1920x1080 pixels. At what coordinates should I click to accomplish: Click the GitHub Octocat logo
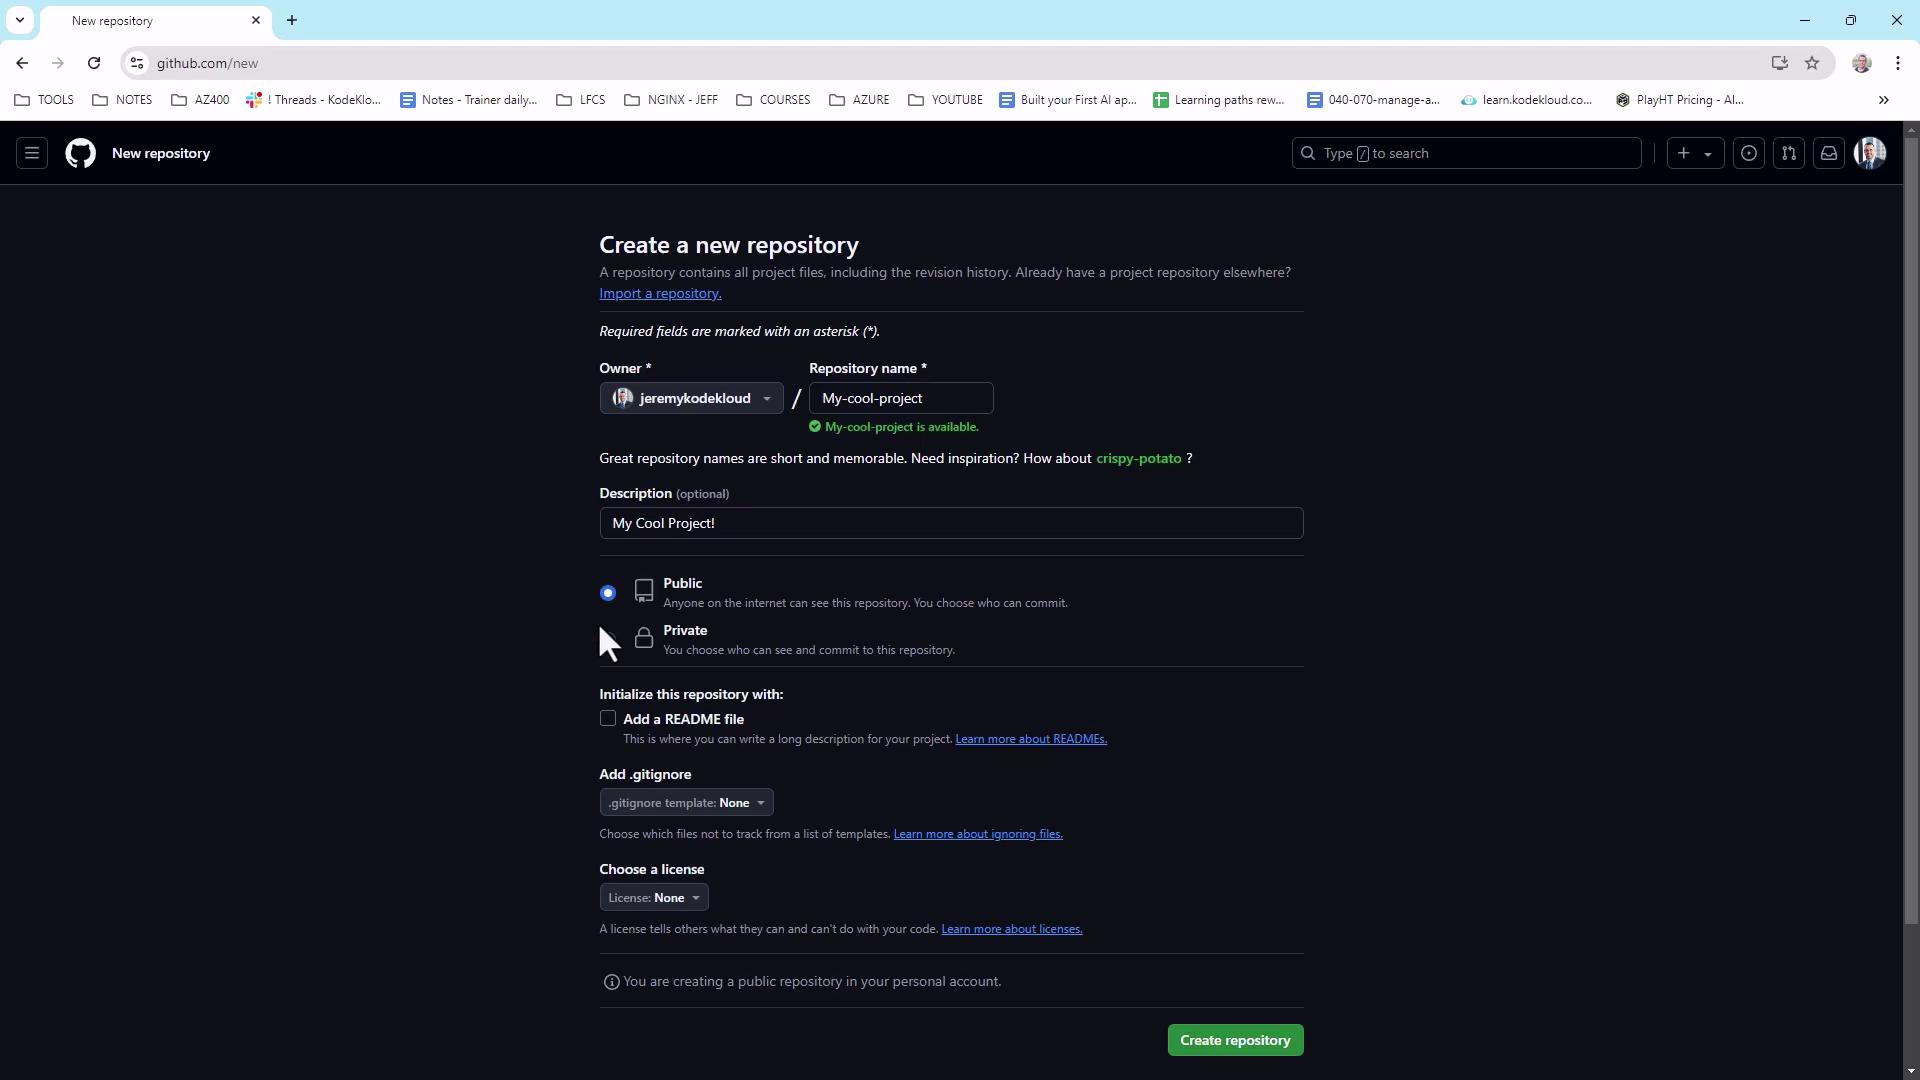(81, 153)
